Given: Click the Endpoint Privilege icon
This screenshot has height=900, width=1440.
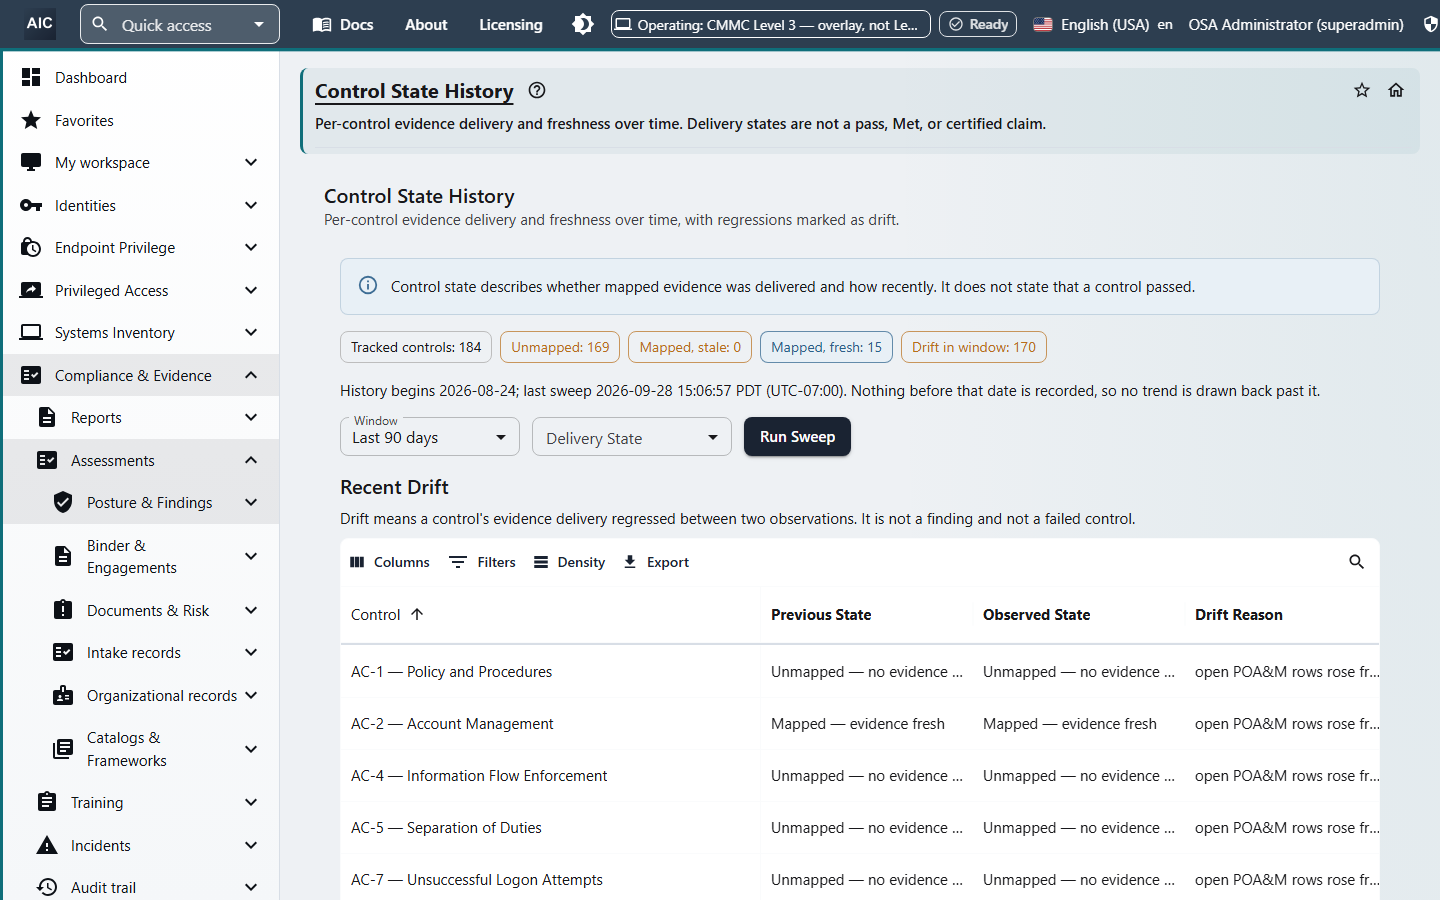Looking at the screenshot, I should (31, 248).
